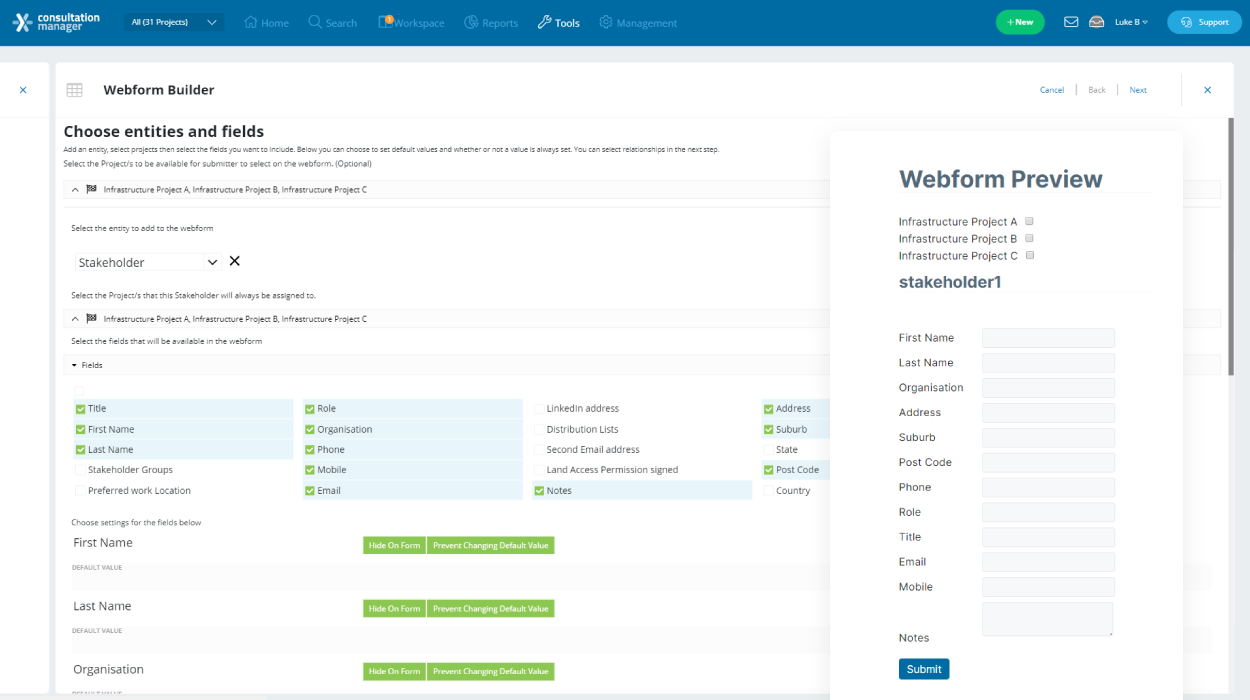Collapse the Fields section

point(74,365)
